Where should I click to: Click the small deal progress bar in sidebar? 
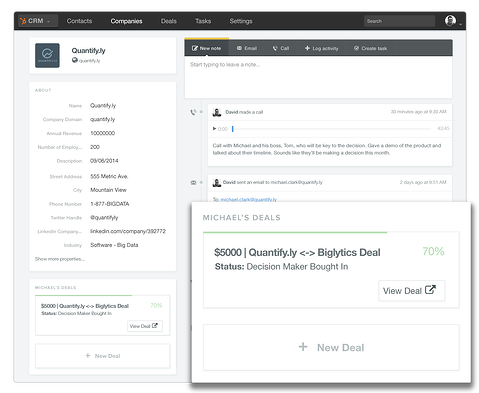coord(84,295)
